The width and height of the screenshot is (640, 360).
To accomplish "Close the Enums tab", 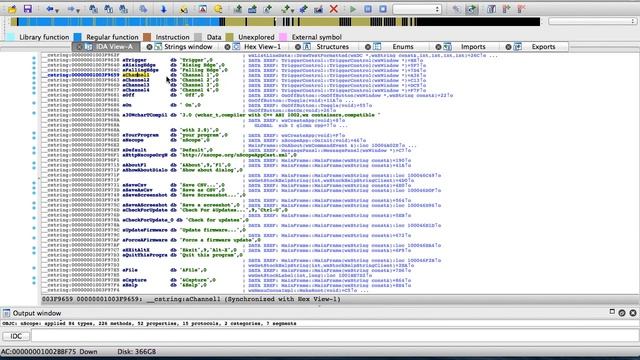I will (x=368, y=47).
